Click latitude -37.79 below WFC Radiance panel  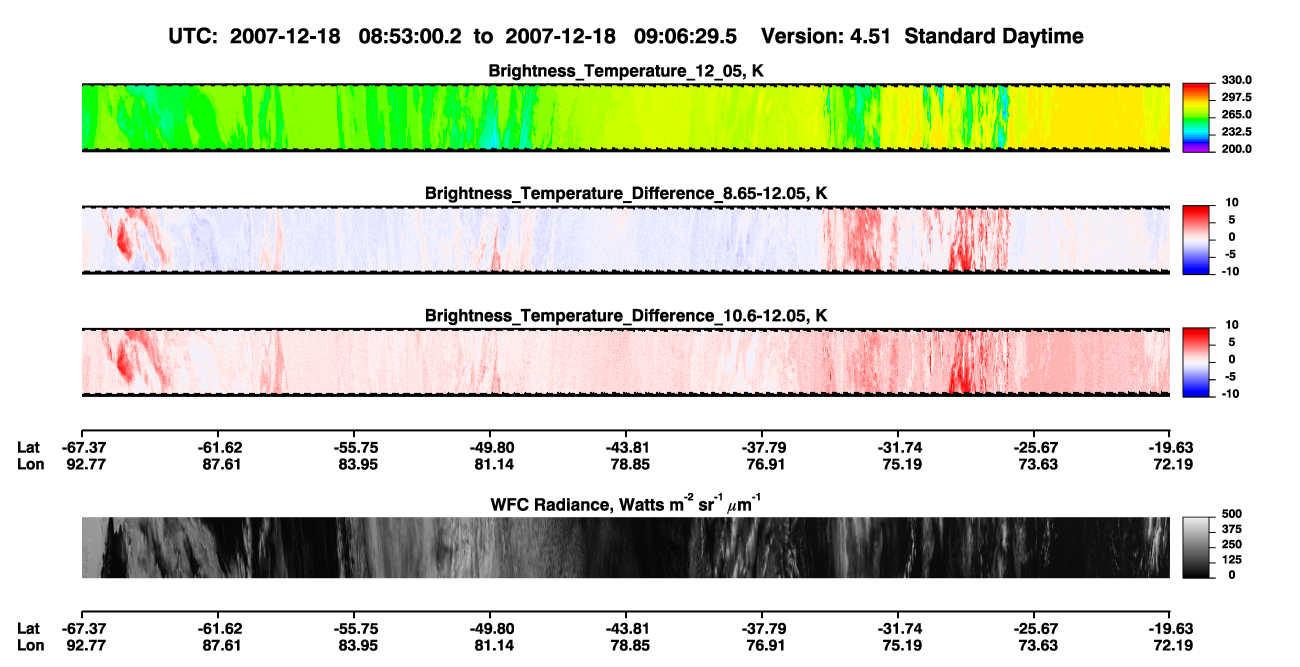click(762, 628)
